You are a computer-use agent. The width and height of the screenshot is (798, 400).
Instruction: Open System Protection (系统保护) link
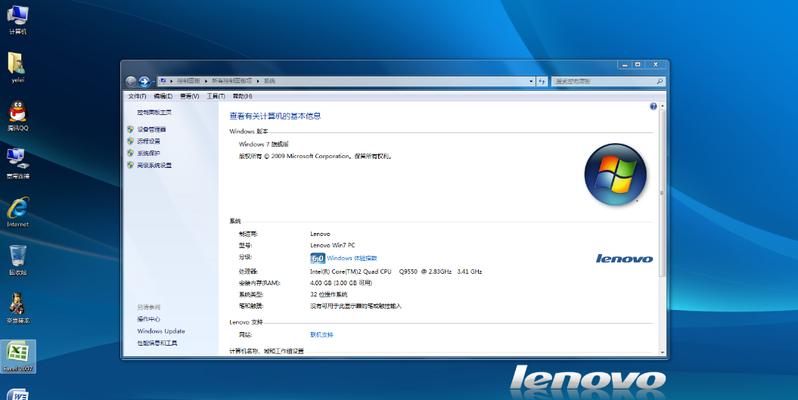(149, 153)
